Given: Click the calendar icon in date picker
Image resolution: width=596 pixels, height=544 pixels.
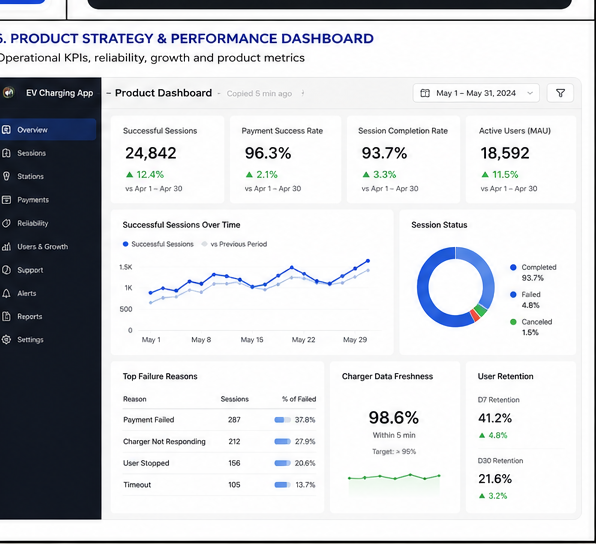Looking at the screenshot, I should (x=425, y=93).
